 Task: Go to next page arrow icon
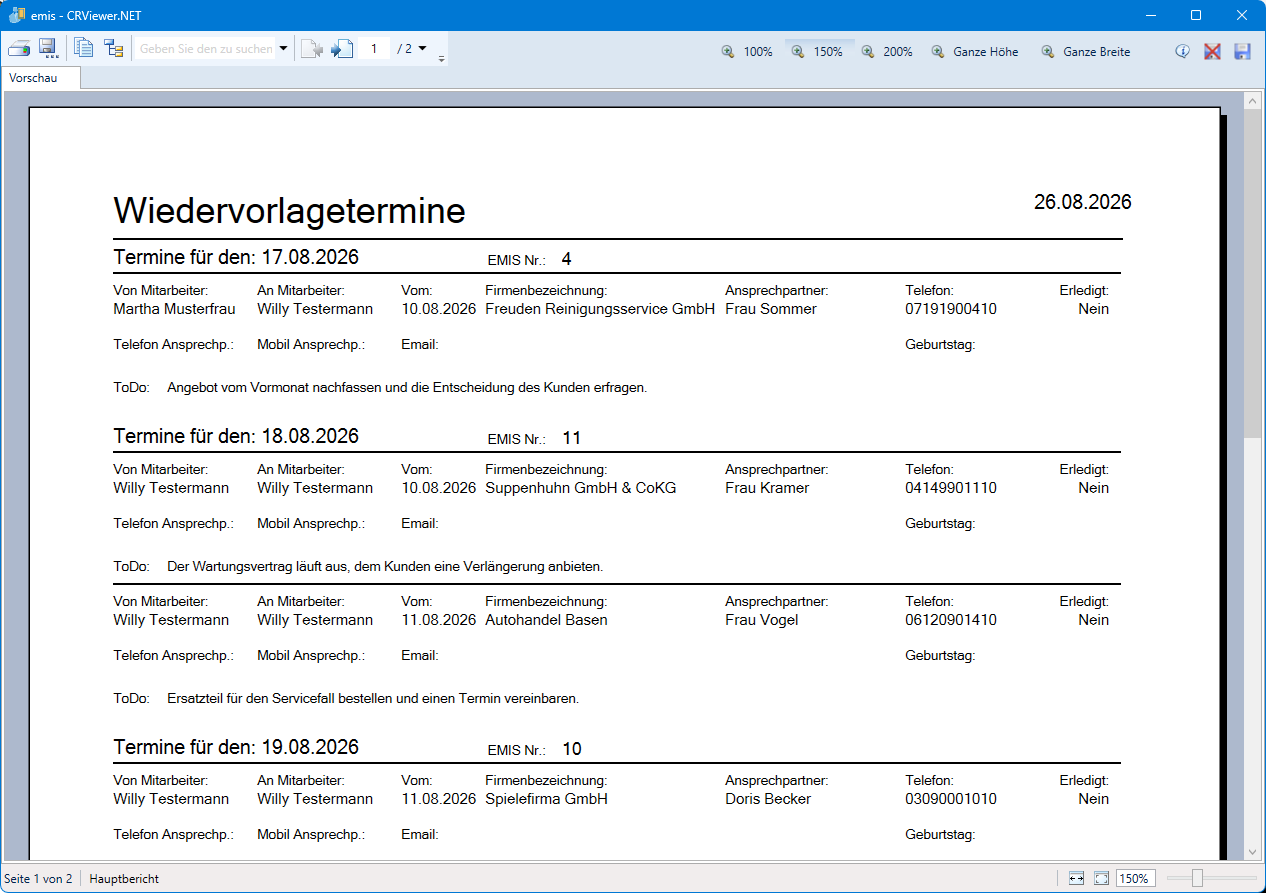[342, 48]
